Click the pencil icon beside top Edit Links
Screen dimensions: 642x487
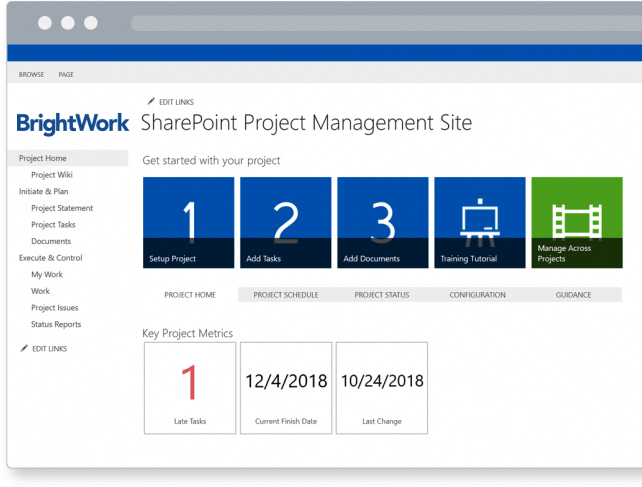[x=151, y=101]
